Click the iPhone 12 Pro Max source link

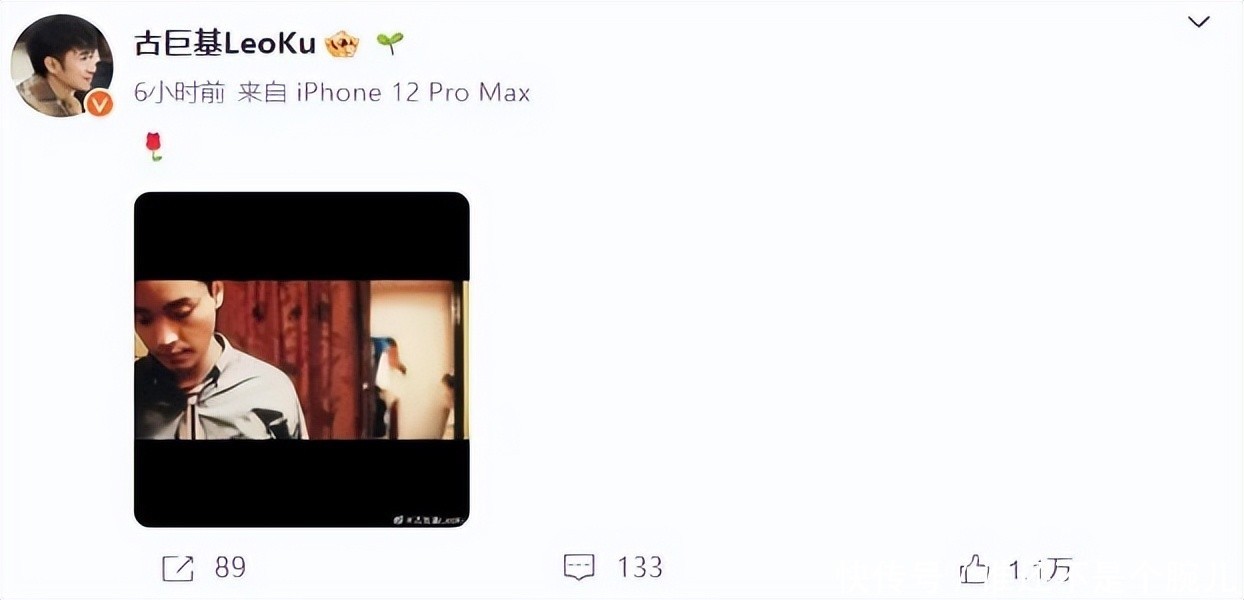(x=414, y=93)
